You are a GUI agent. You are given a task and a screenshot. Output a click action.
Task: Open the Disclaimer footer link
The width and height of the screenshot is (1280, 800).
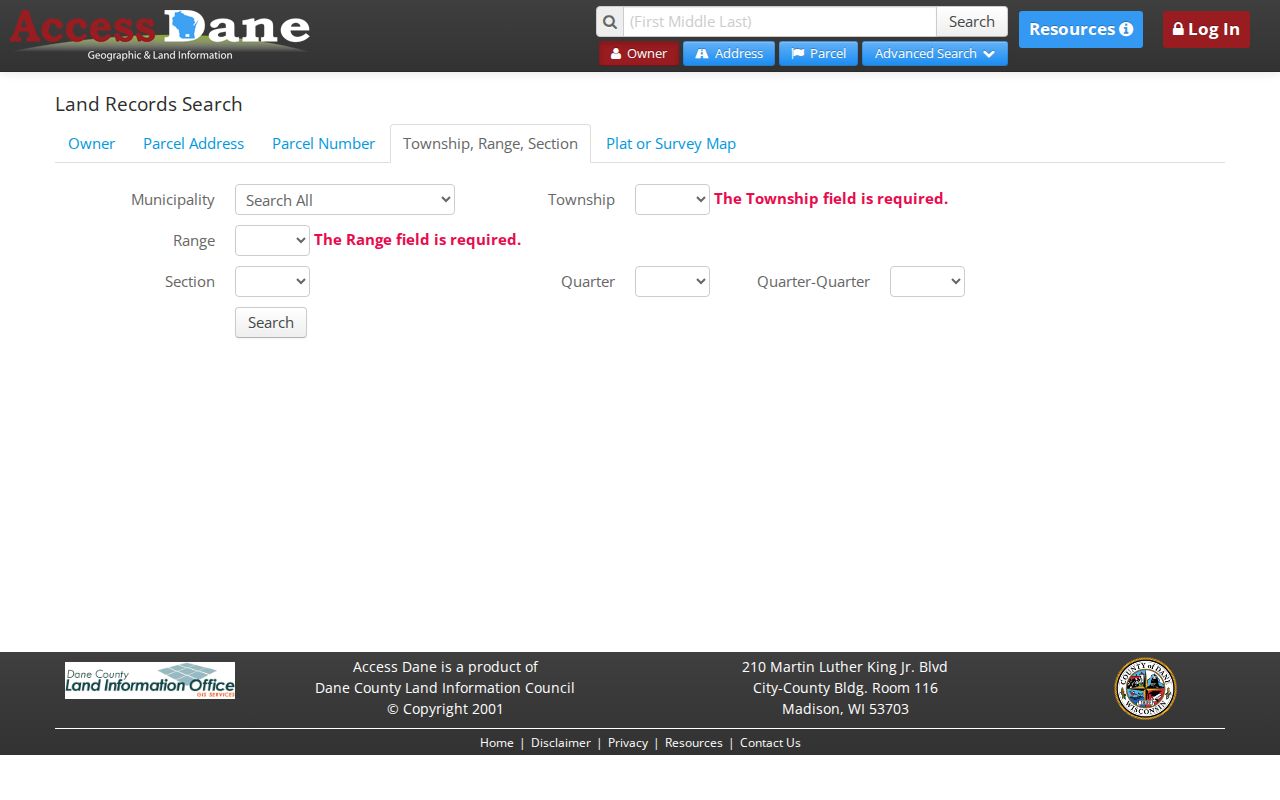pos(561,743)
